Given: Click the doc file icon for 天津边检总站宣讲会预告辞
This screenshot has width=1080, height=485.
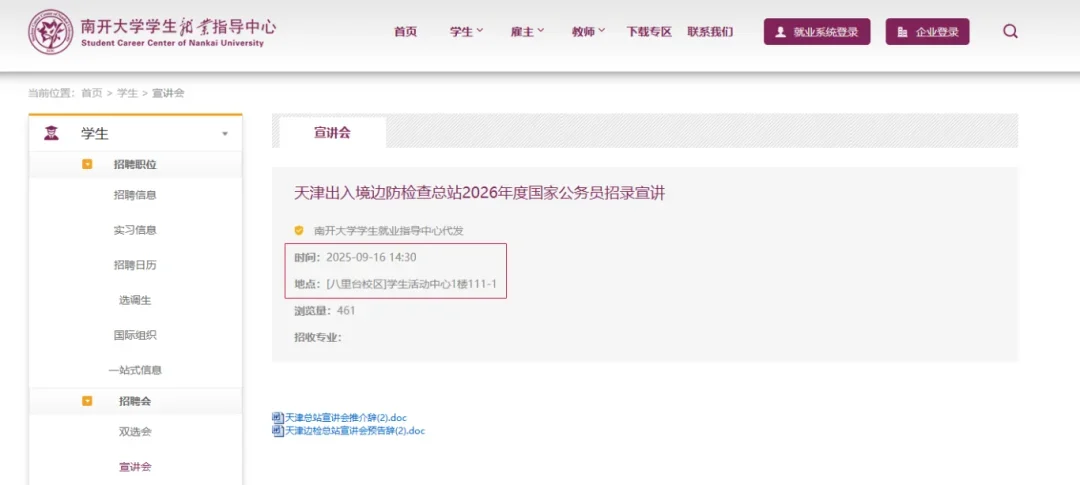Looking at the screenshot, I should point(278,431).
